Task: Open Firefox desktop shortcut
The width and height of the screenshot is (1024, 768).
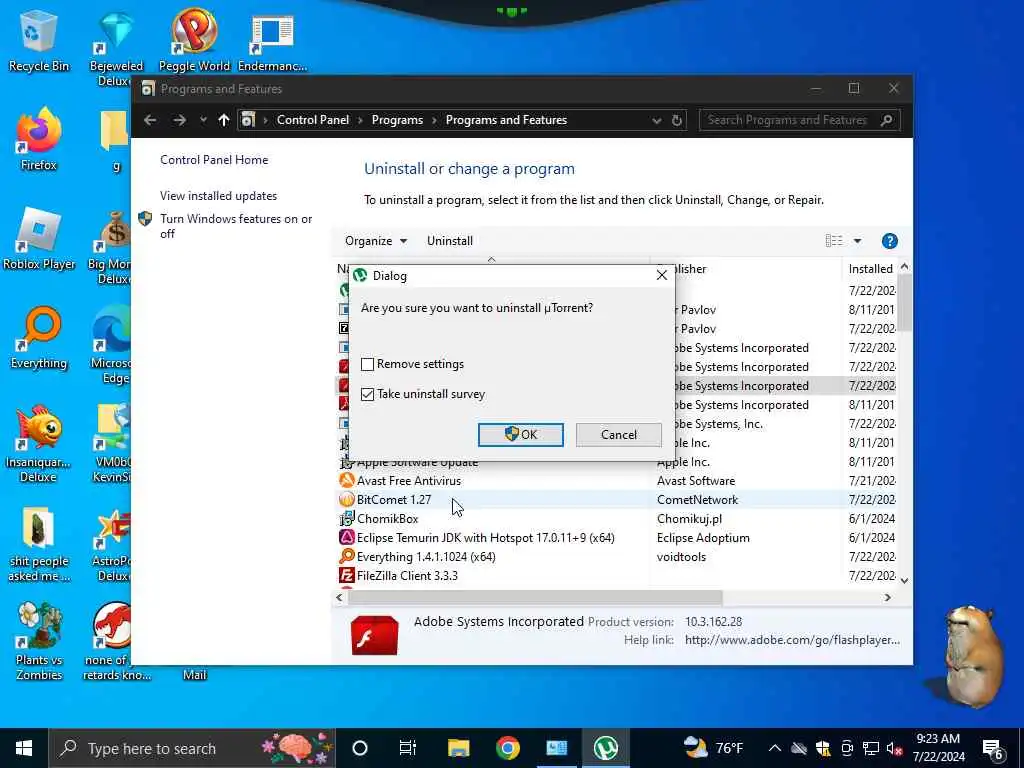Action: [x=39, y=140]
